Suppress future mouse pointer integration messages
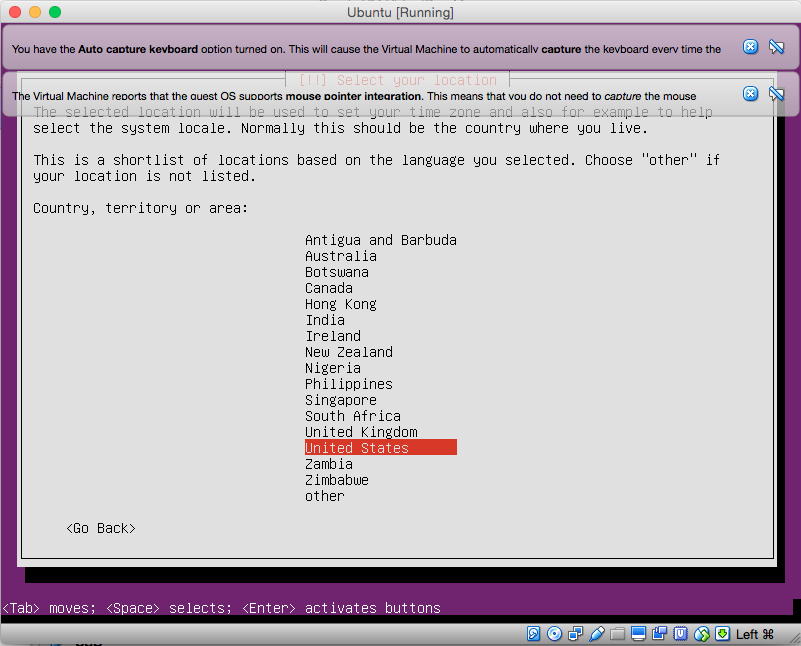Image resolution: width=801 pixels, height=646 pixels. click(776, 94)
